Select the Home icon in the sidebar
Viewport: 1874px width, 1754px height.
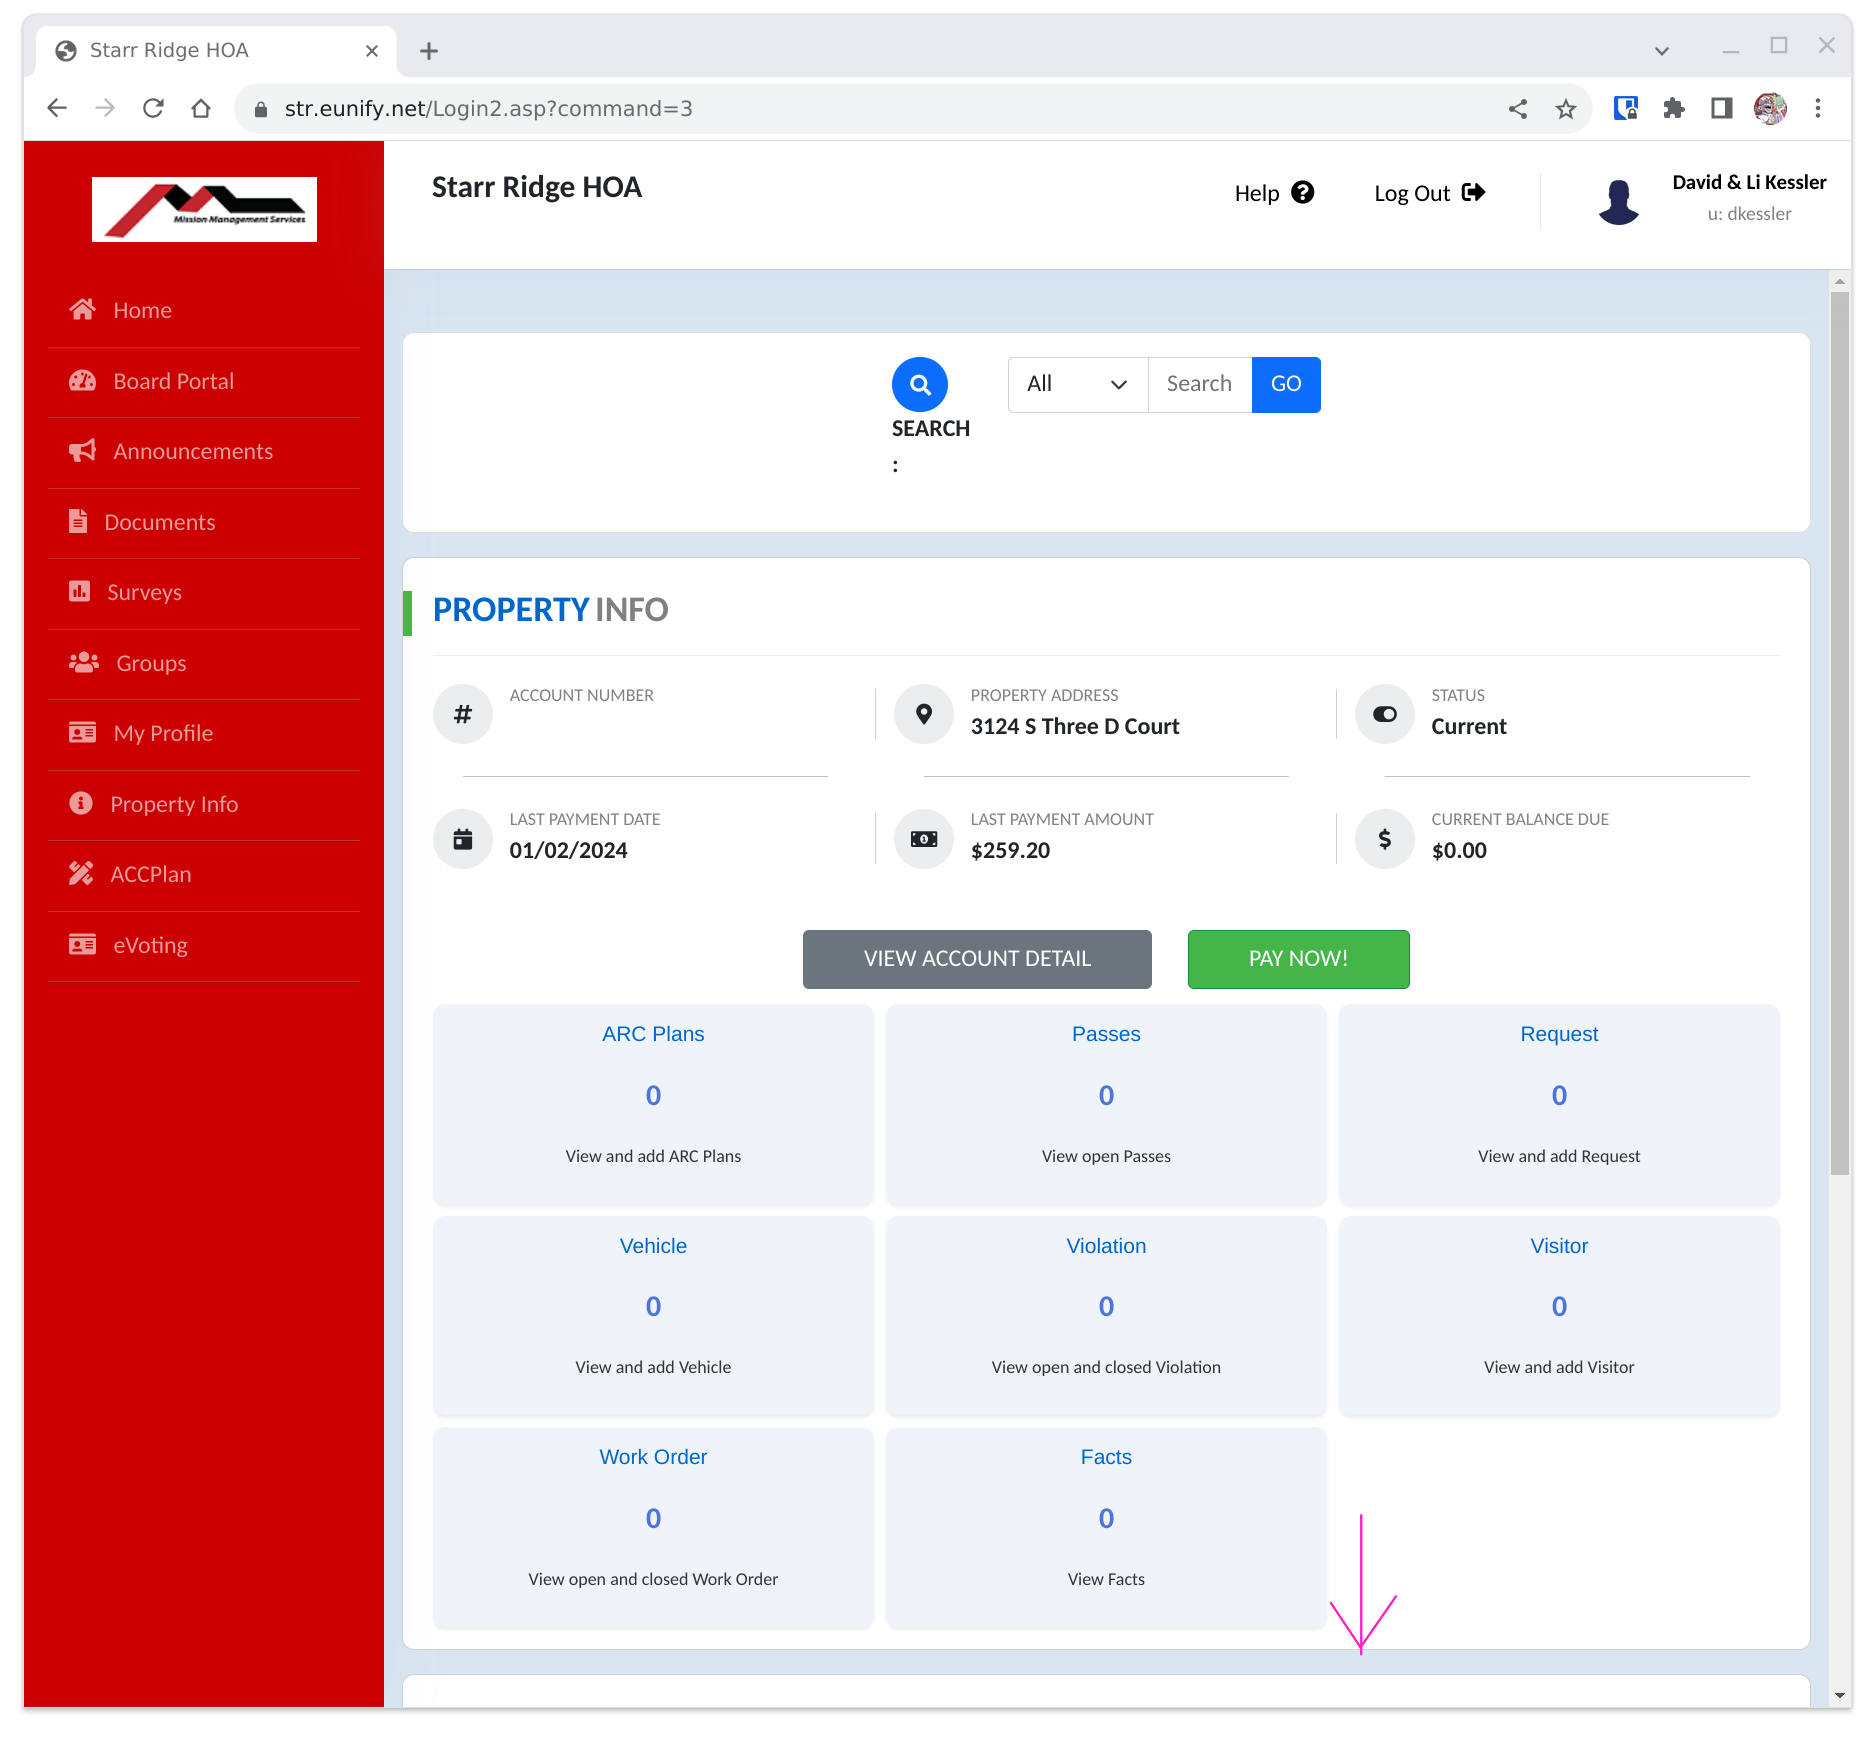click(83, 310)
